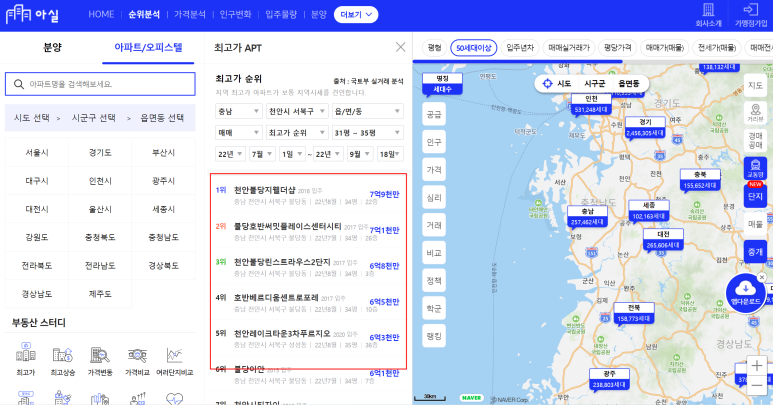Open end month 9월 dropdown
This screenshot has width=773, height=405.
pos(360,154)
